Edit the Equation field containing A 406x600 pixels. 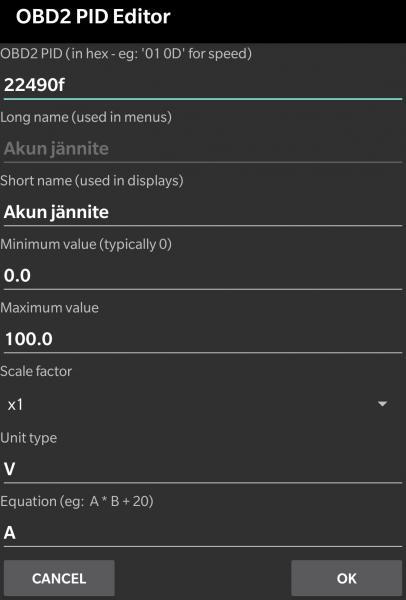[x=203, y=533]
